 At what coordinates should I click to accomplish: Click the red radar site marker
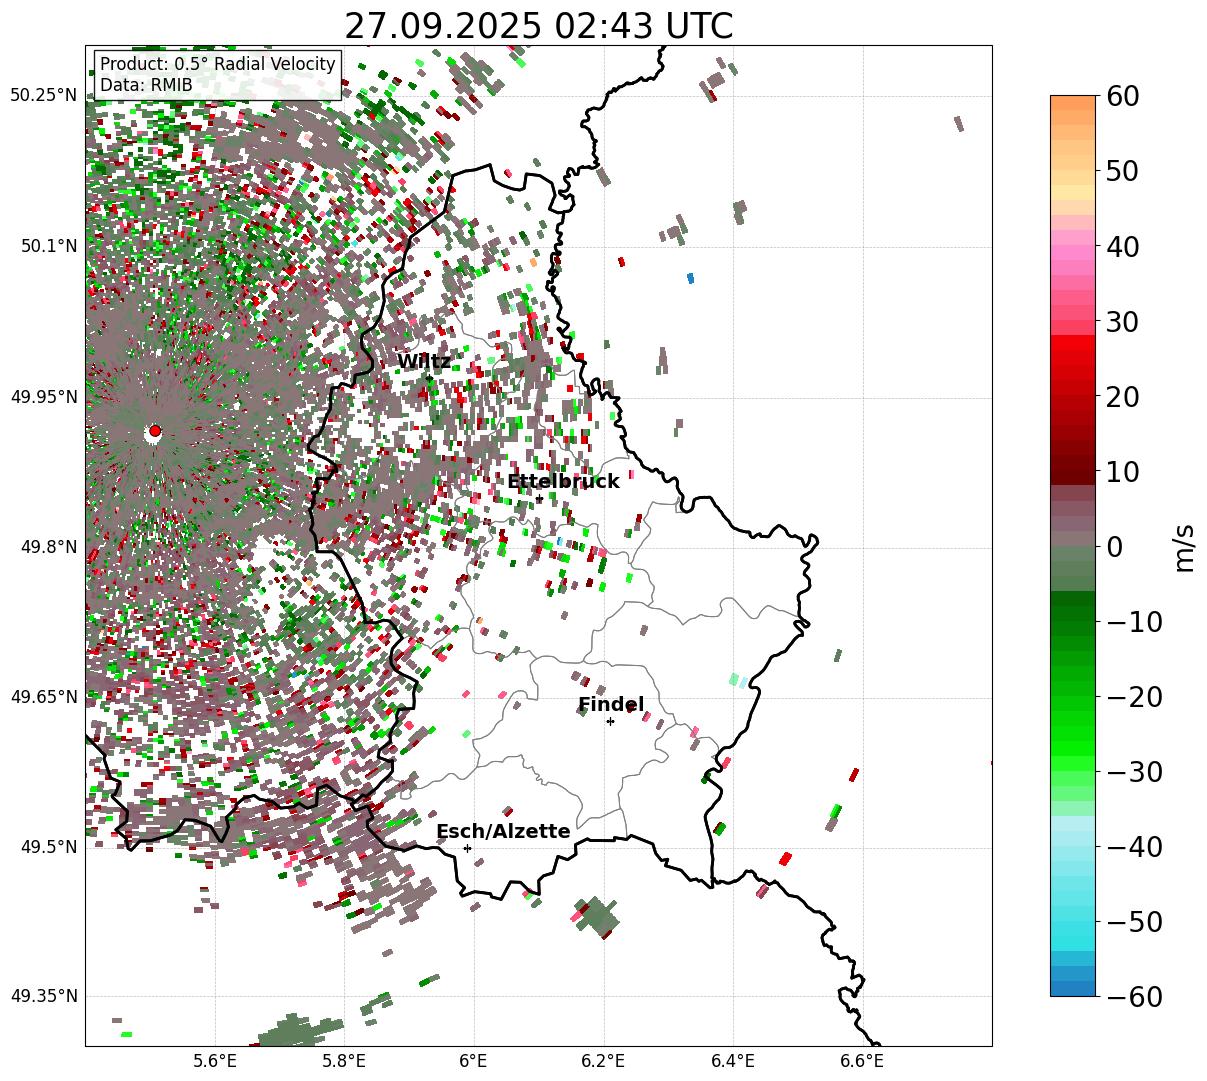(155, 431)
